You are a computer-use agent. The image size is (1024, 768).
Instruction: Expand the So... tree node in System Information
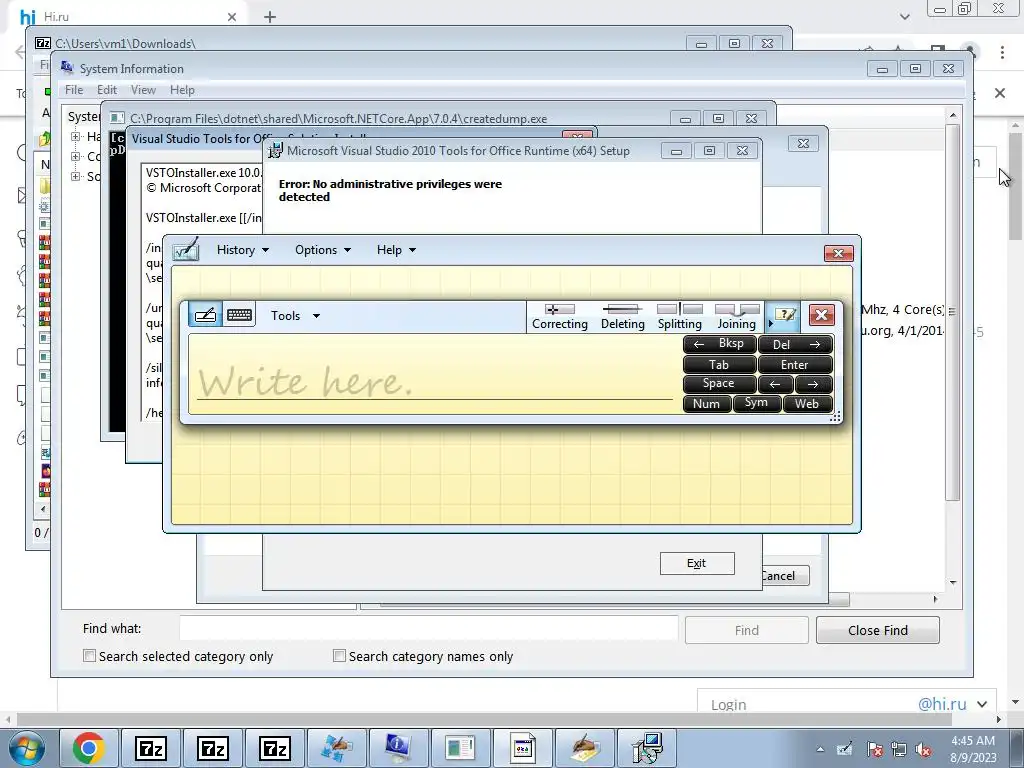pos(76,176)
